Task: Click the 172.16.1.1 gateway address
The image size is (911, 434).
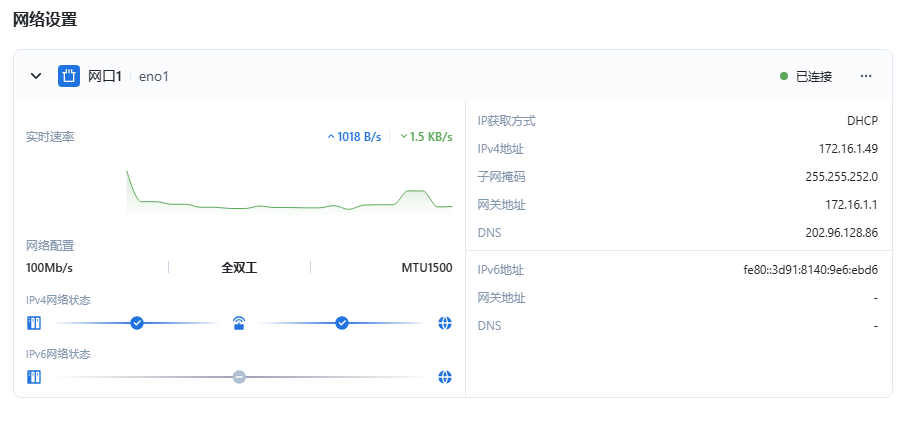Action: pyautogui.click(x=851, y=205)
